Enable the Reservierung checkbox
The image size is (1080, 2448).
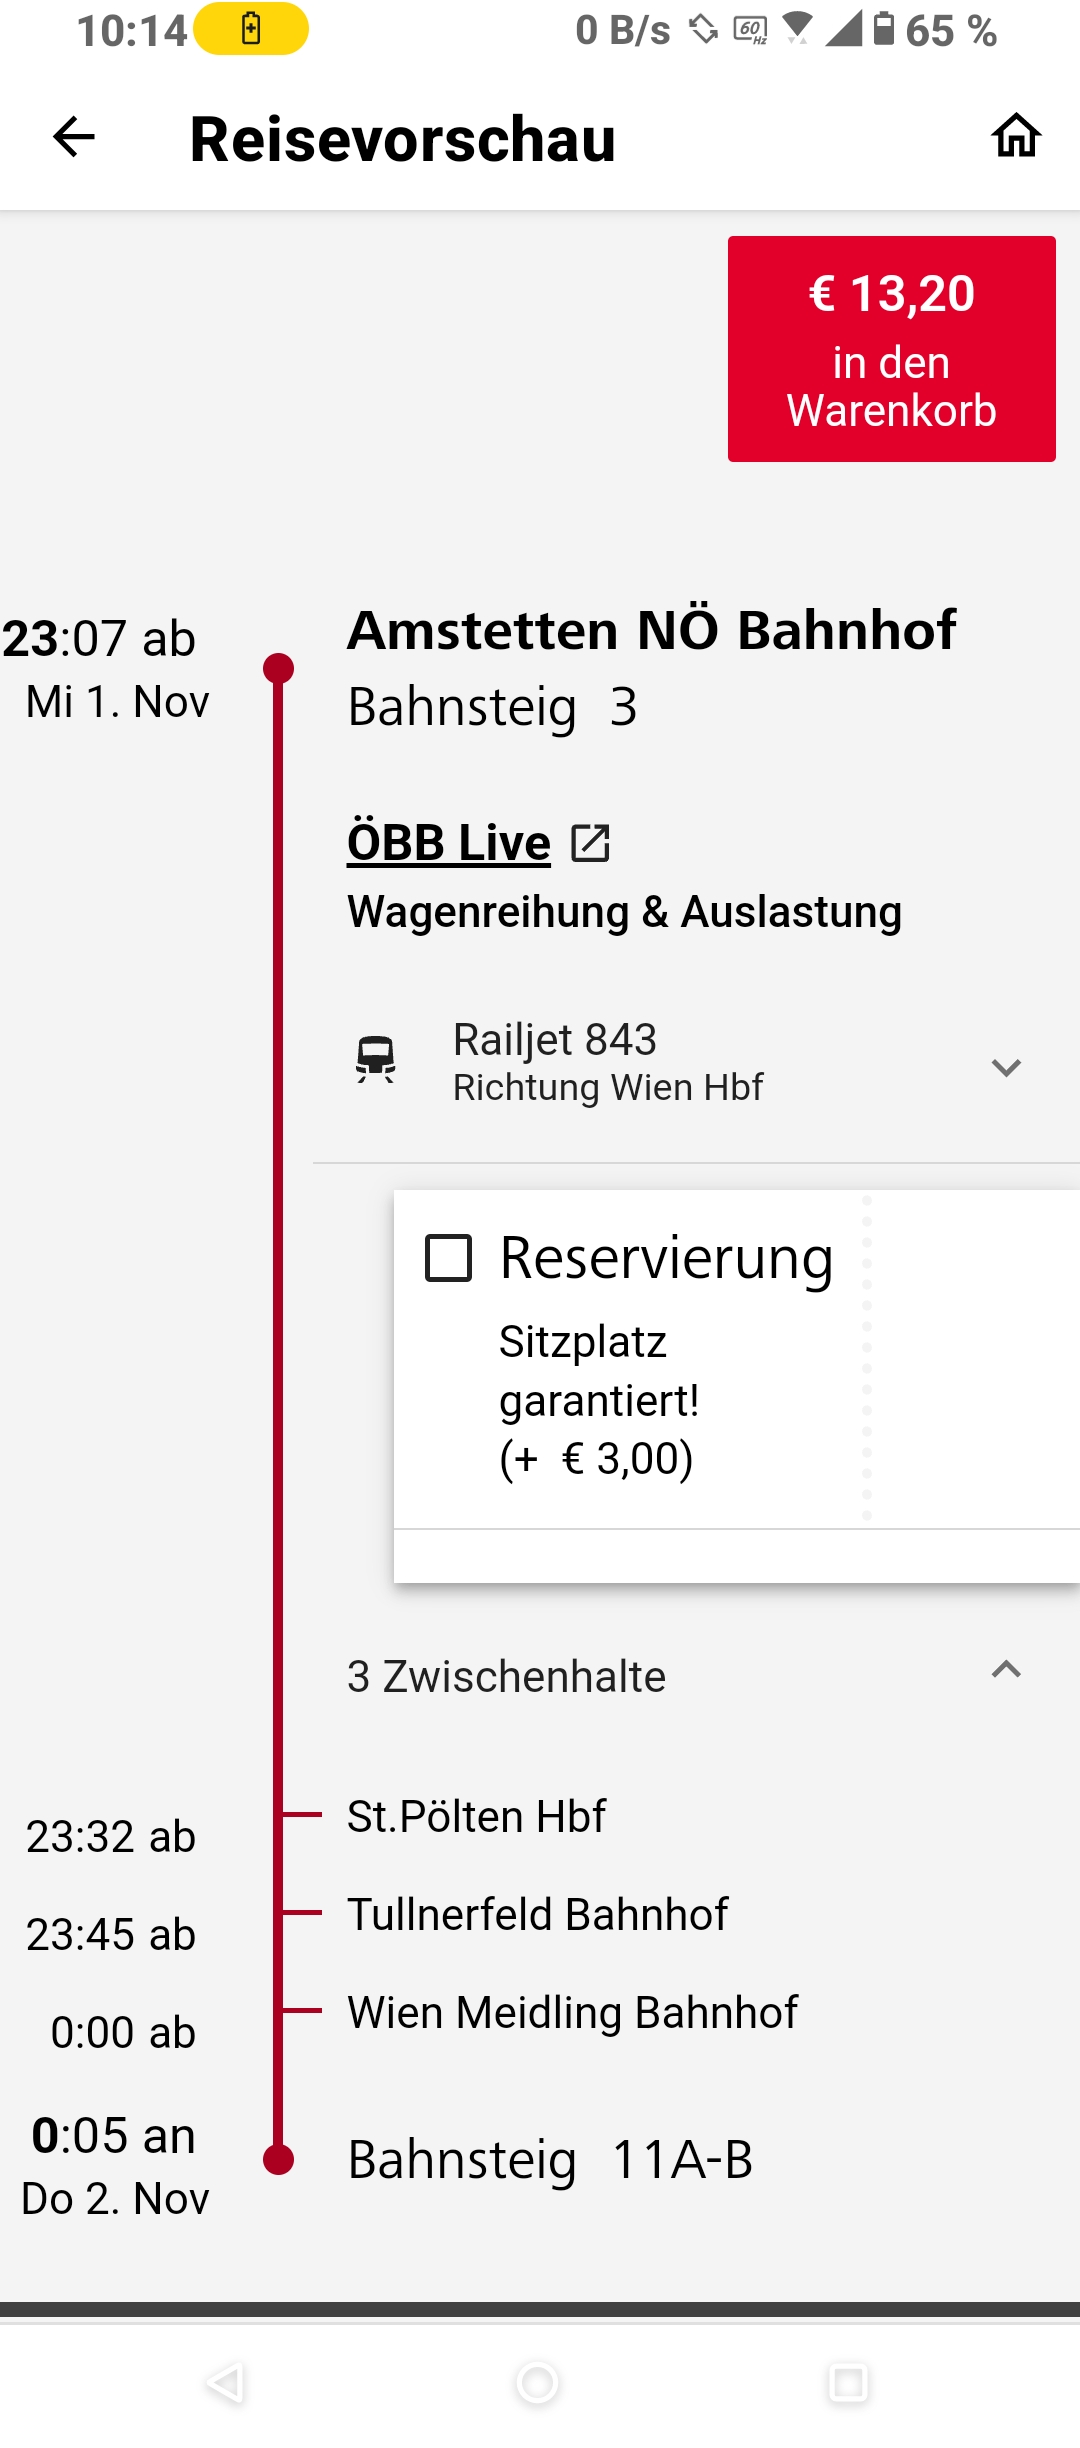(448, 1258)
